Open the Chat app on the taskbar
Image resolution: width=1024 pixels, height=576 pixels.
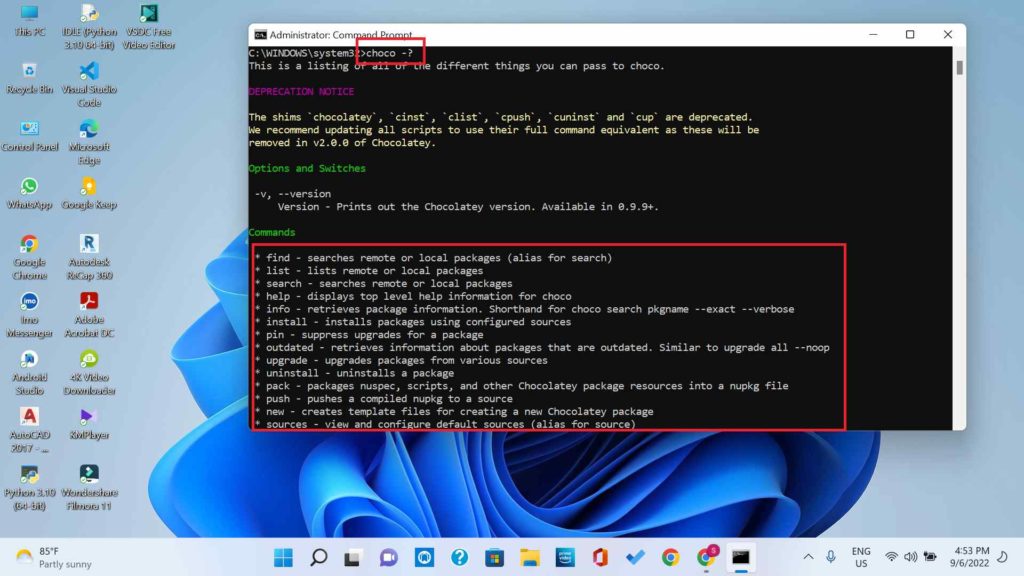389,557
